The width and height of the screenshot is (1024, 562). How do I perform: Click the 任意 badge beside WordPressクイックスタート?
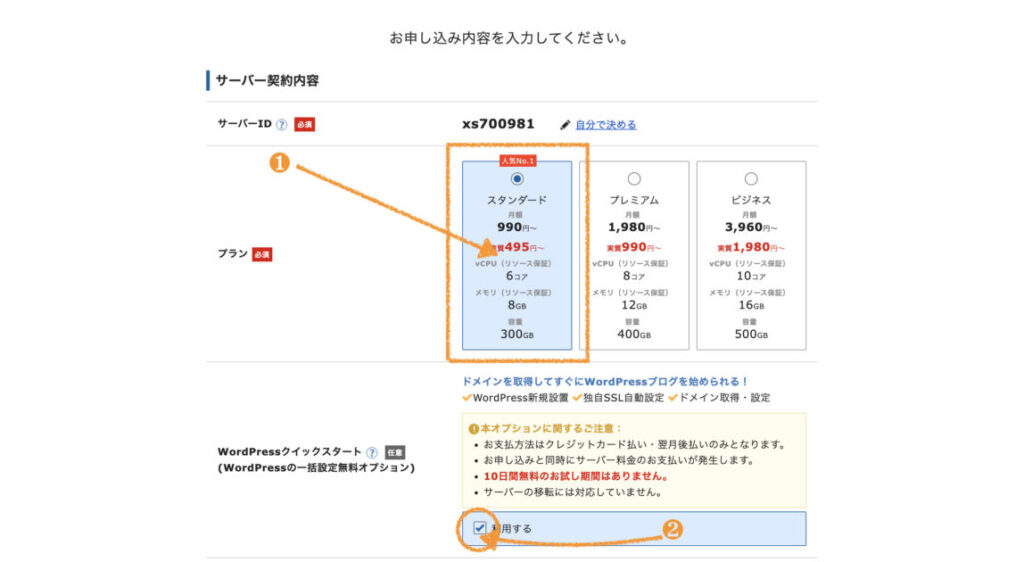coord(393,452)
